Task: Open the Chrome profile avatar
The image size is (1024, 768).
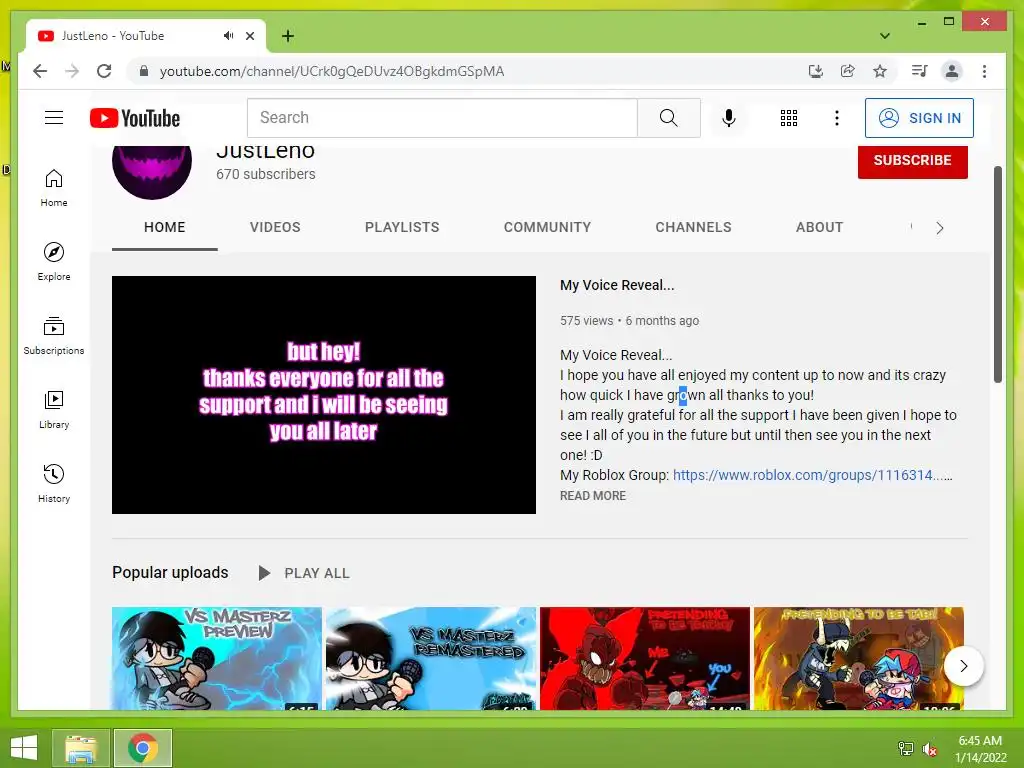Action: (x=952, y=71)
